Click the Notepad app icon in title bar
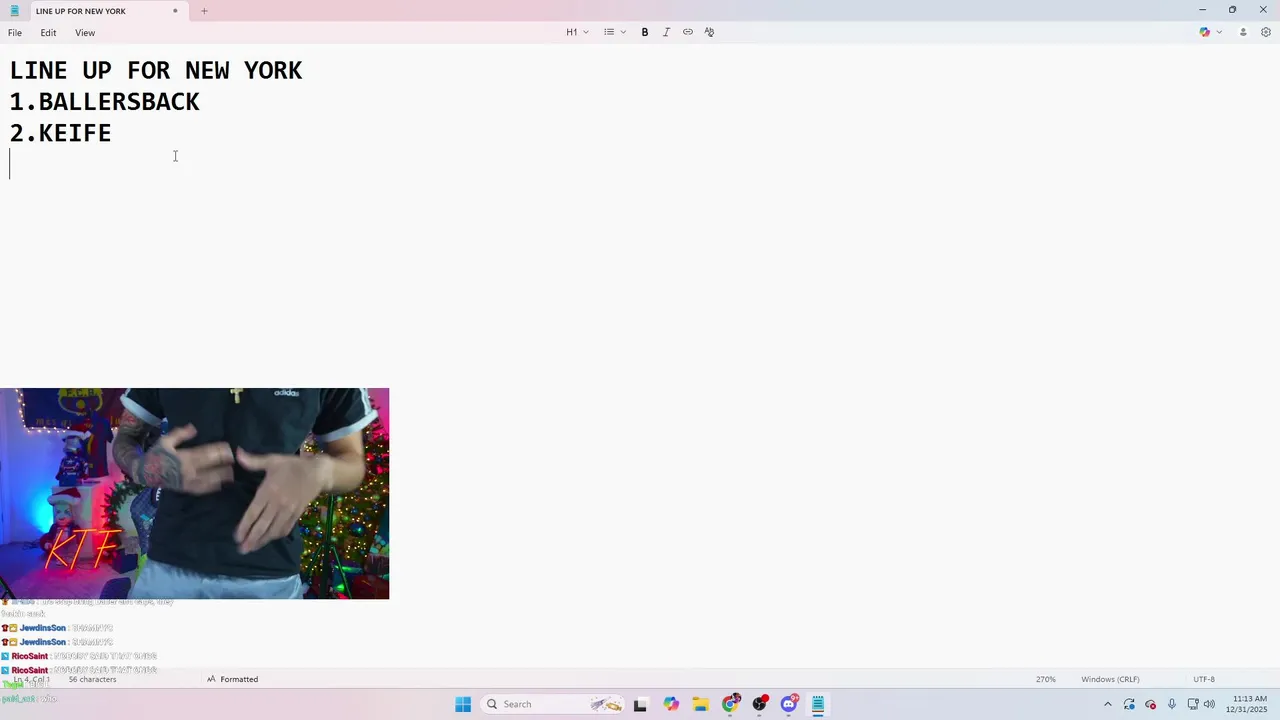This screenshot has width=1280, height=720. coord(15,11)
